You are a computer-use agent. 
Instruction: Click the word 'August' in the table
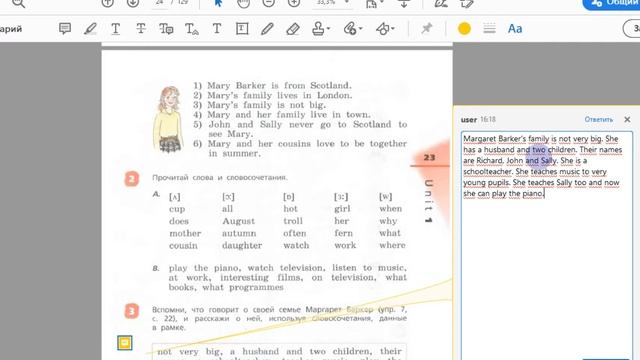point(238,221)
